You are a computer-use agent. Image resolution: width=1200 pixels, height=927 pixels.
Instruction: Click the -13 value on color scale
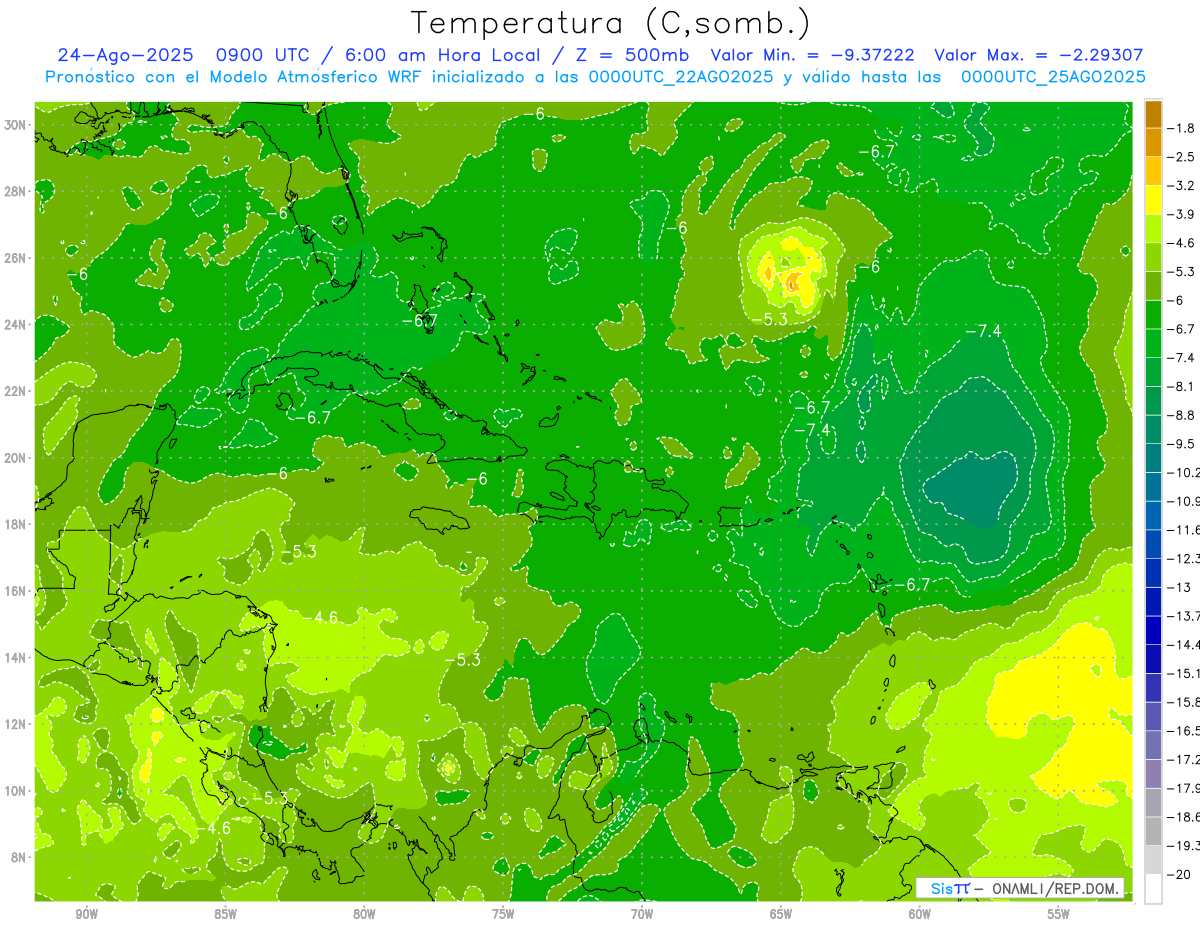(1179, 586)
